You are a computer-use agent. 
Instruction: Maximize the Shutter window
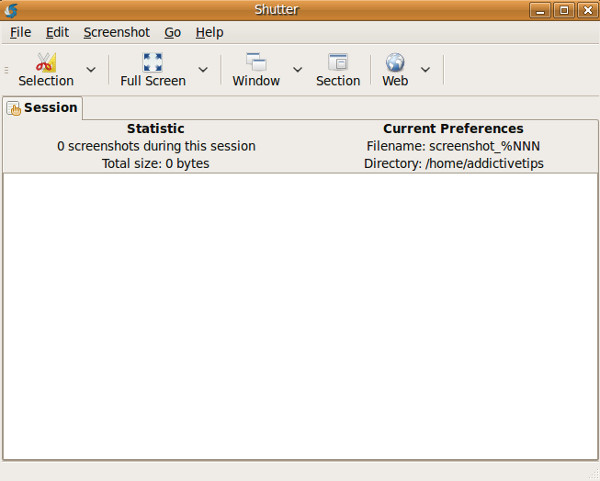tap(564, 10)
